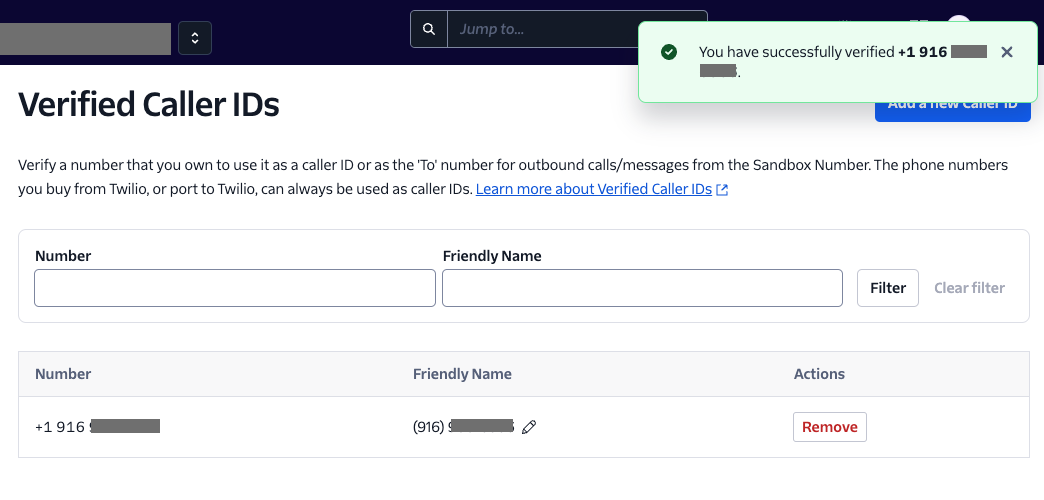Dismiss the success notification with the X
This screenshot has width=1044, height=500.
click(x=1007, y=52)
